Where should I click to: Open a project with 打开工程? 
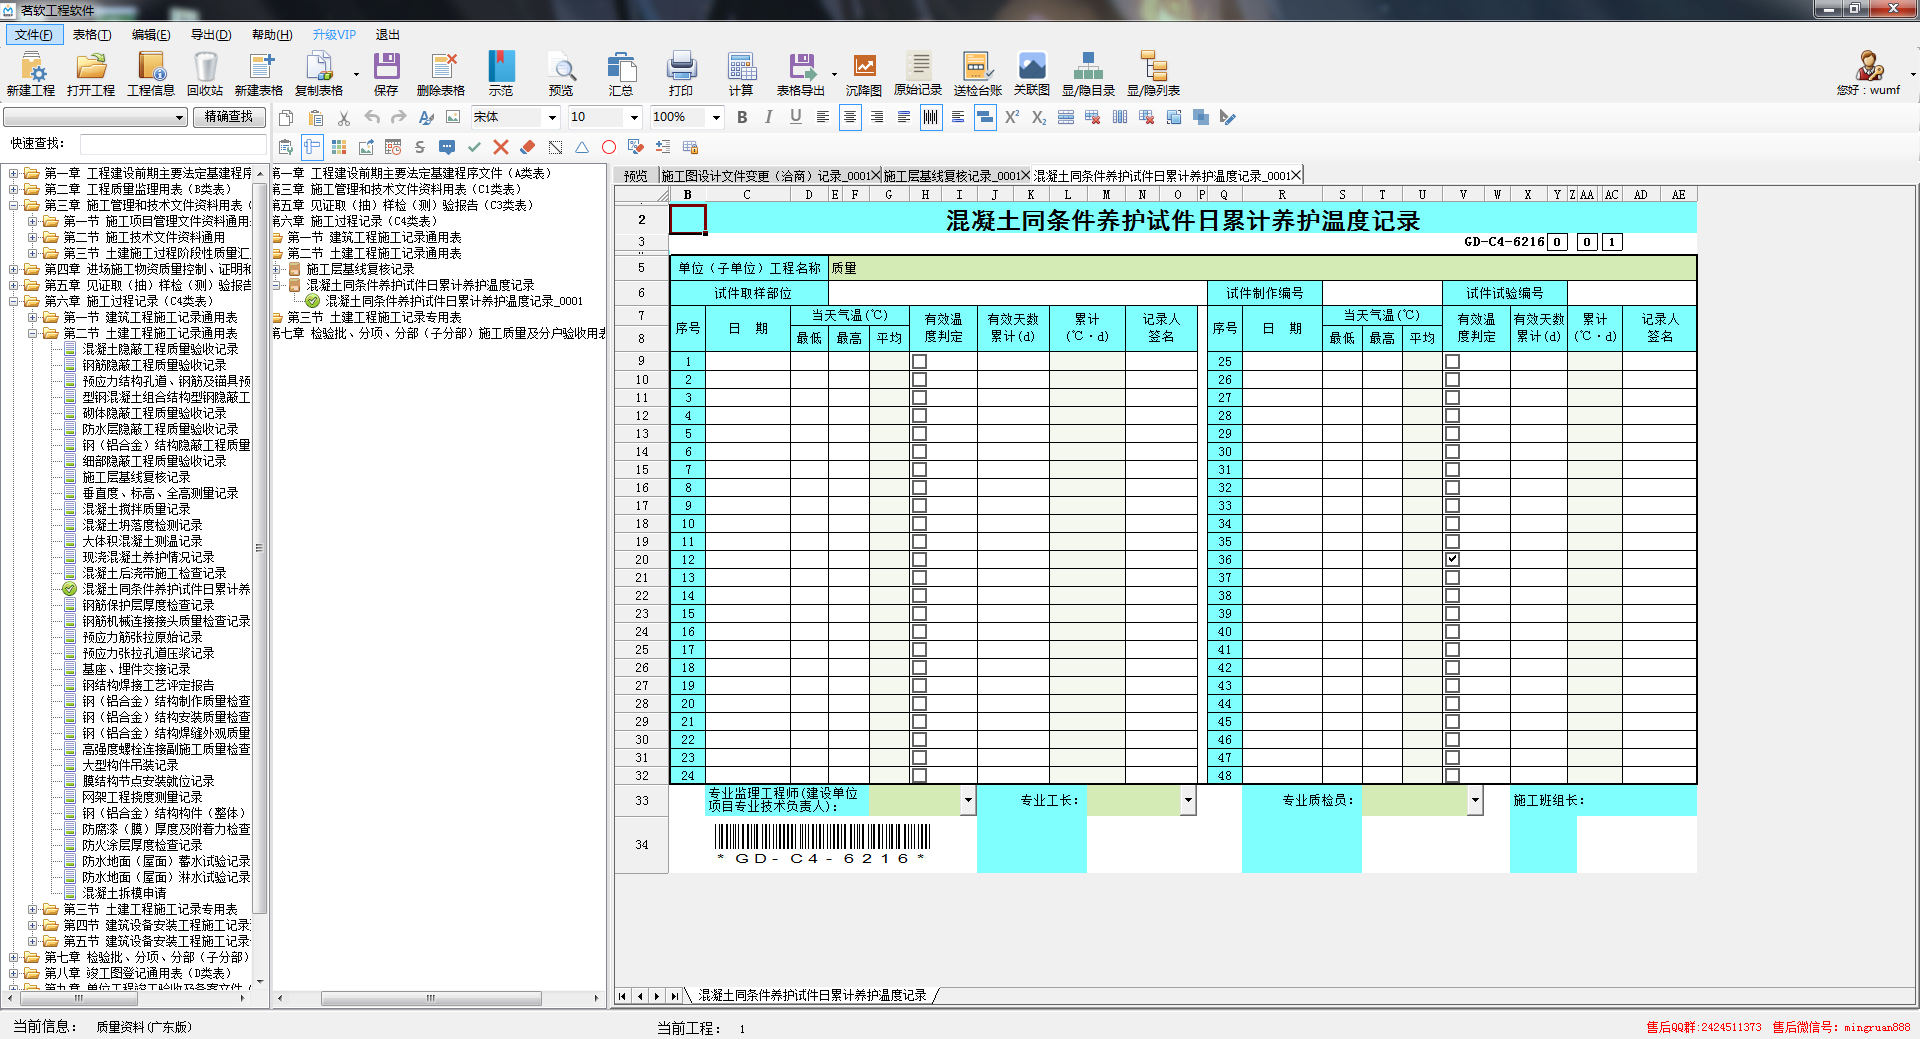tap(91, 73)
